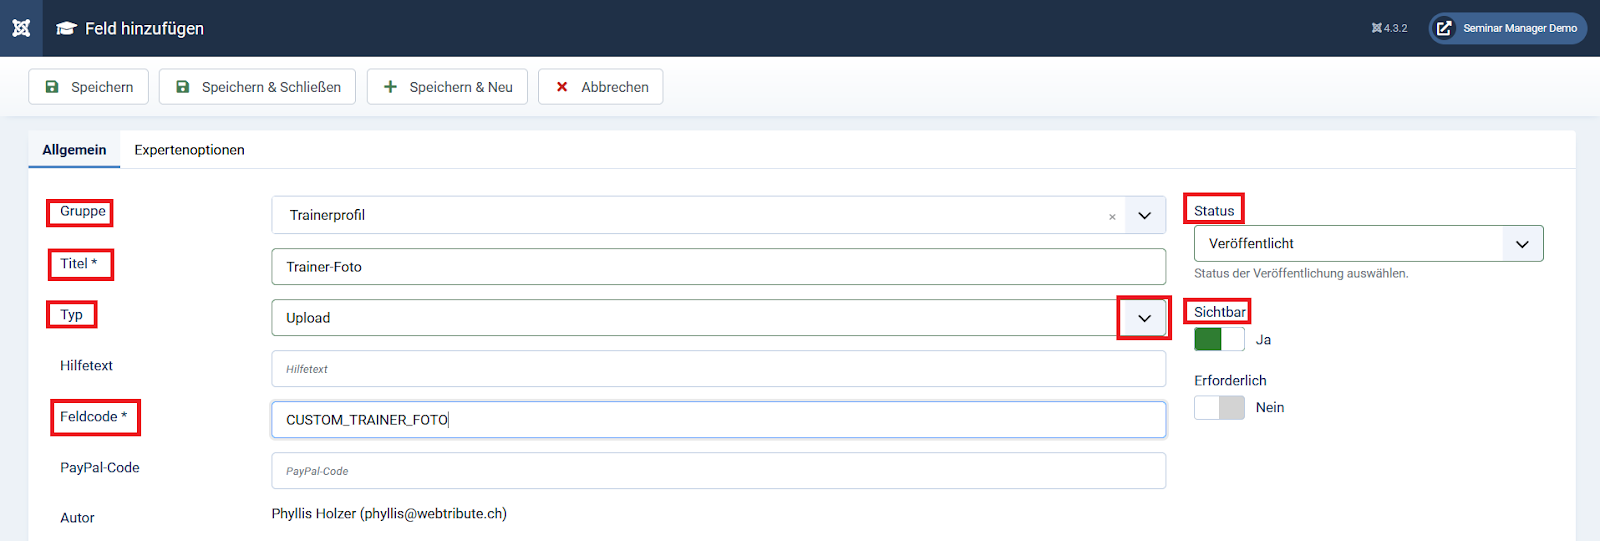The image size is (1600, 541).
Task: Toggle the Erforderlich switch
Action: 1219,407
